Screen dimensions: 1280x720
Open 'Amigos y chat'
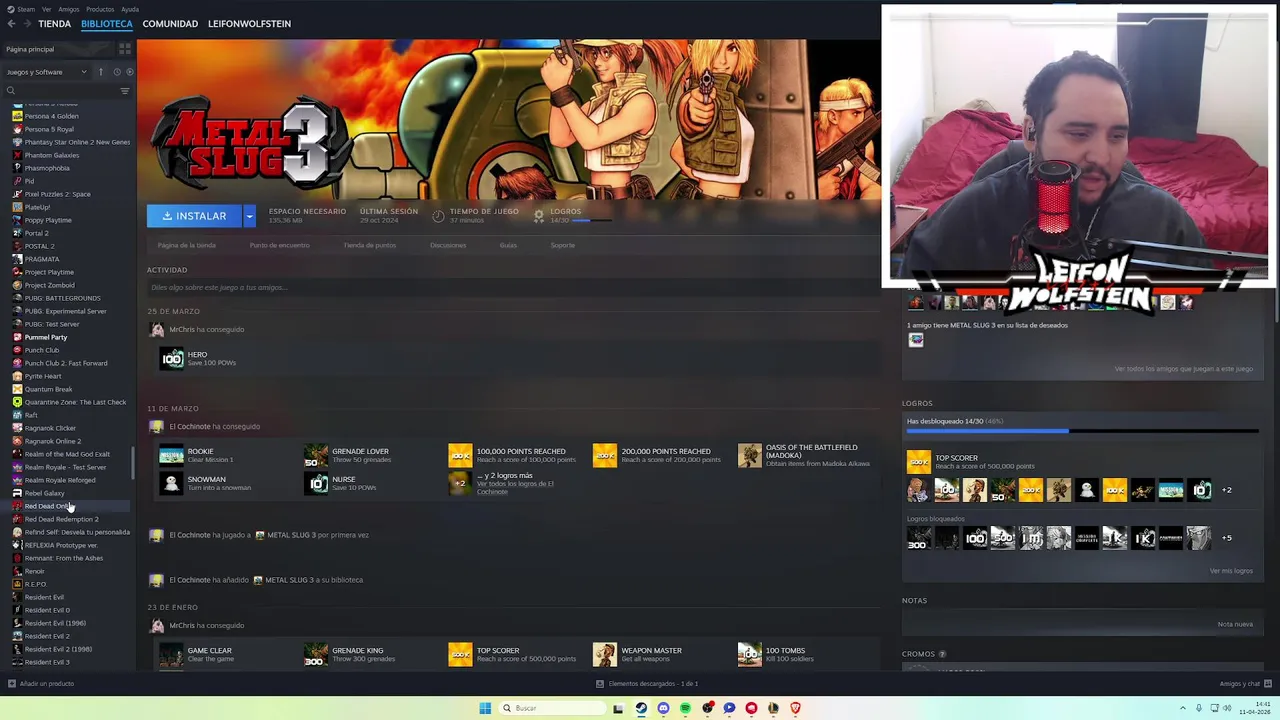[1244, 684]
